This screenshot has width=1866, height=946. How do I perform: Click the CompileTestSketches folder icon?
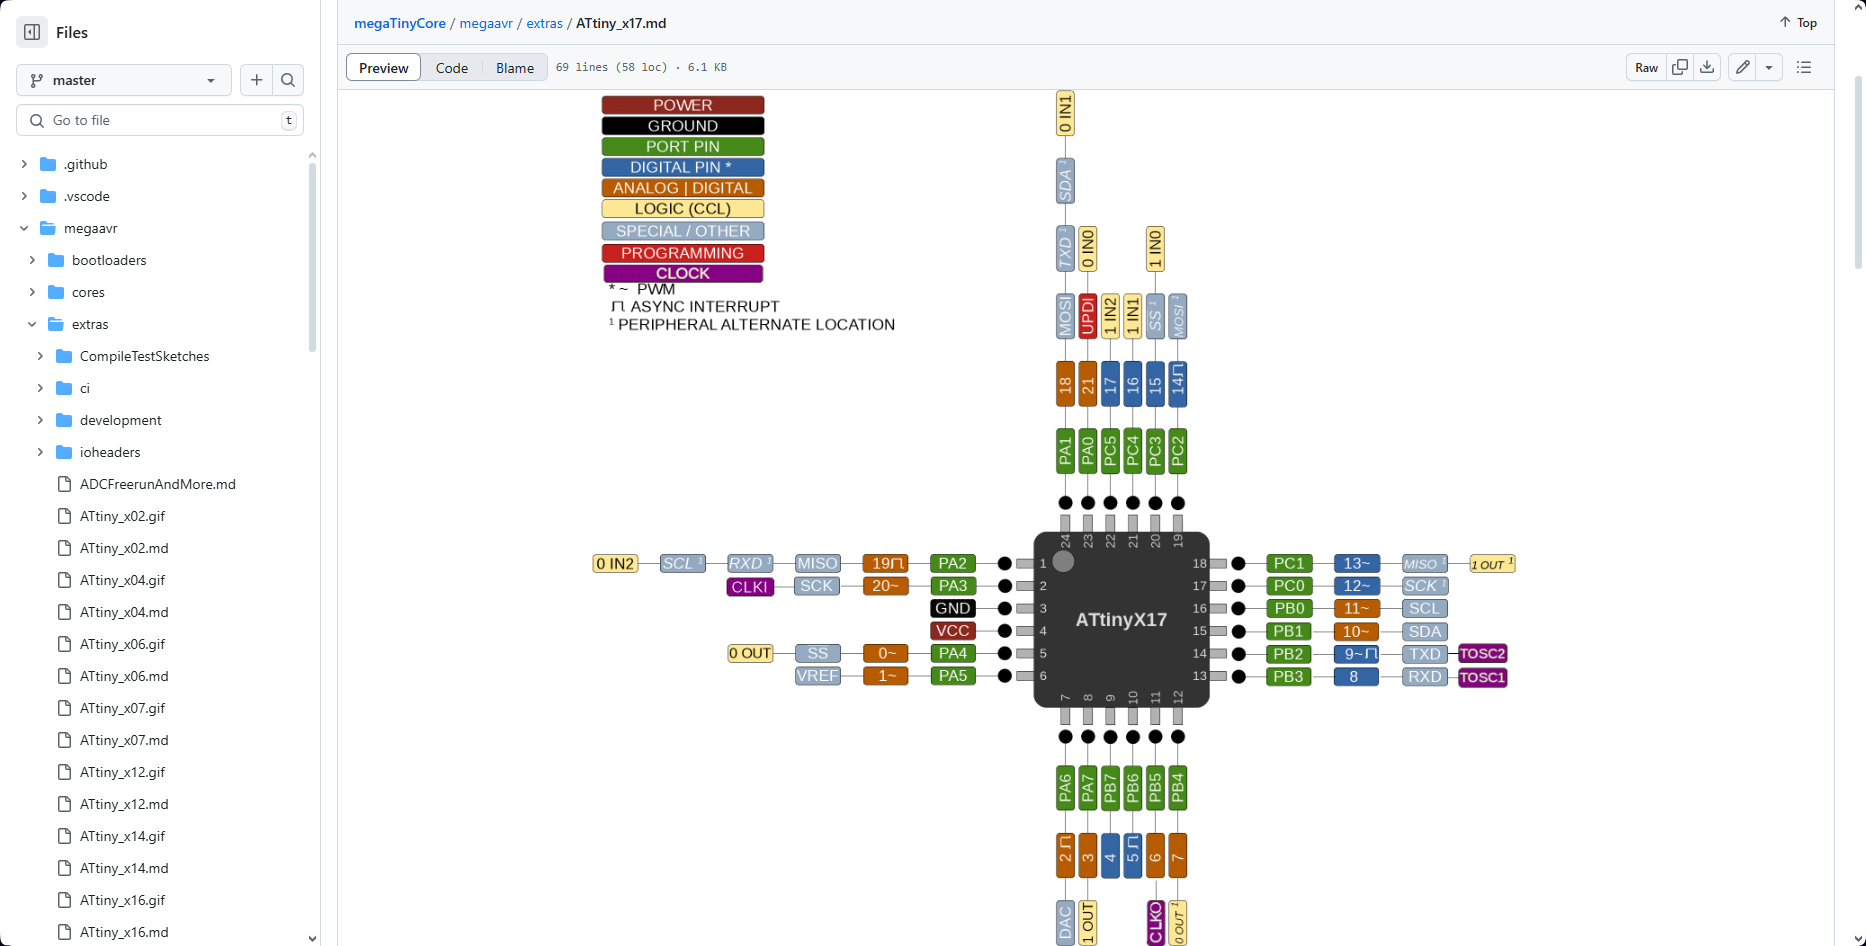click(64, 356)
